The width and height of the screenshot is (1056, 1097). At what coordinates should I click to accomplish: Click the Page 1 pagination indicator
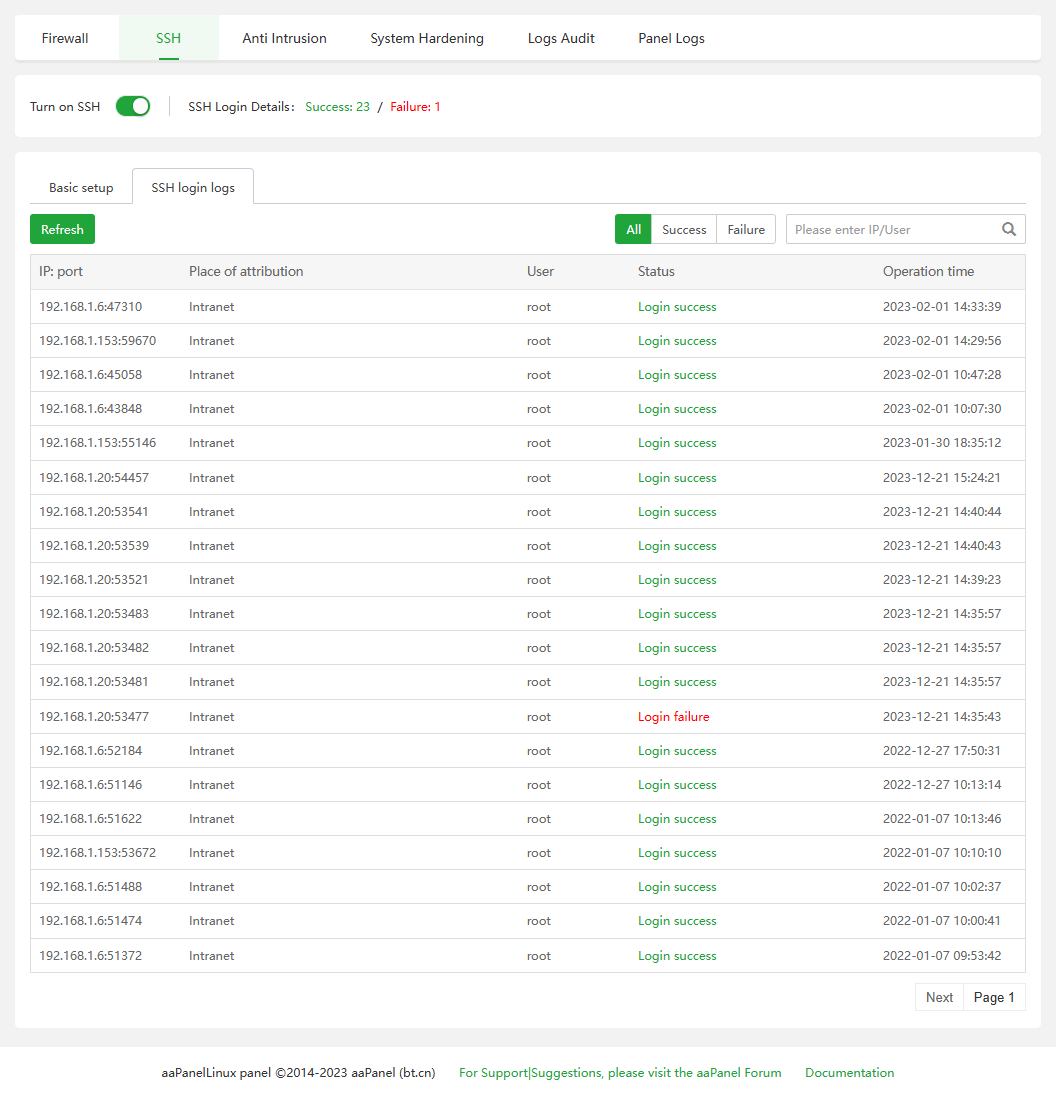[x=994, y=997]
